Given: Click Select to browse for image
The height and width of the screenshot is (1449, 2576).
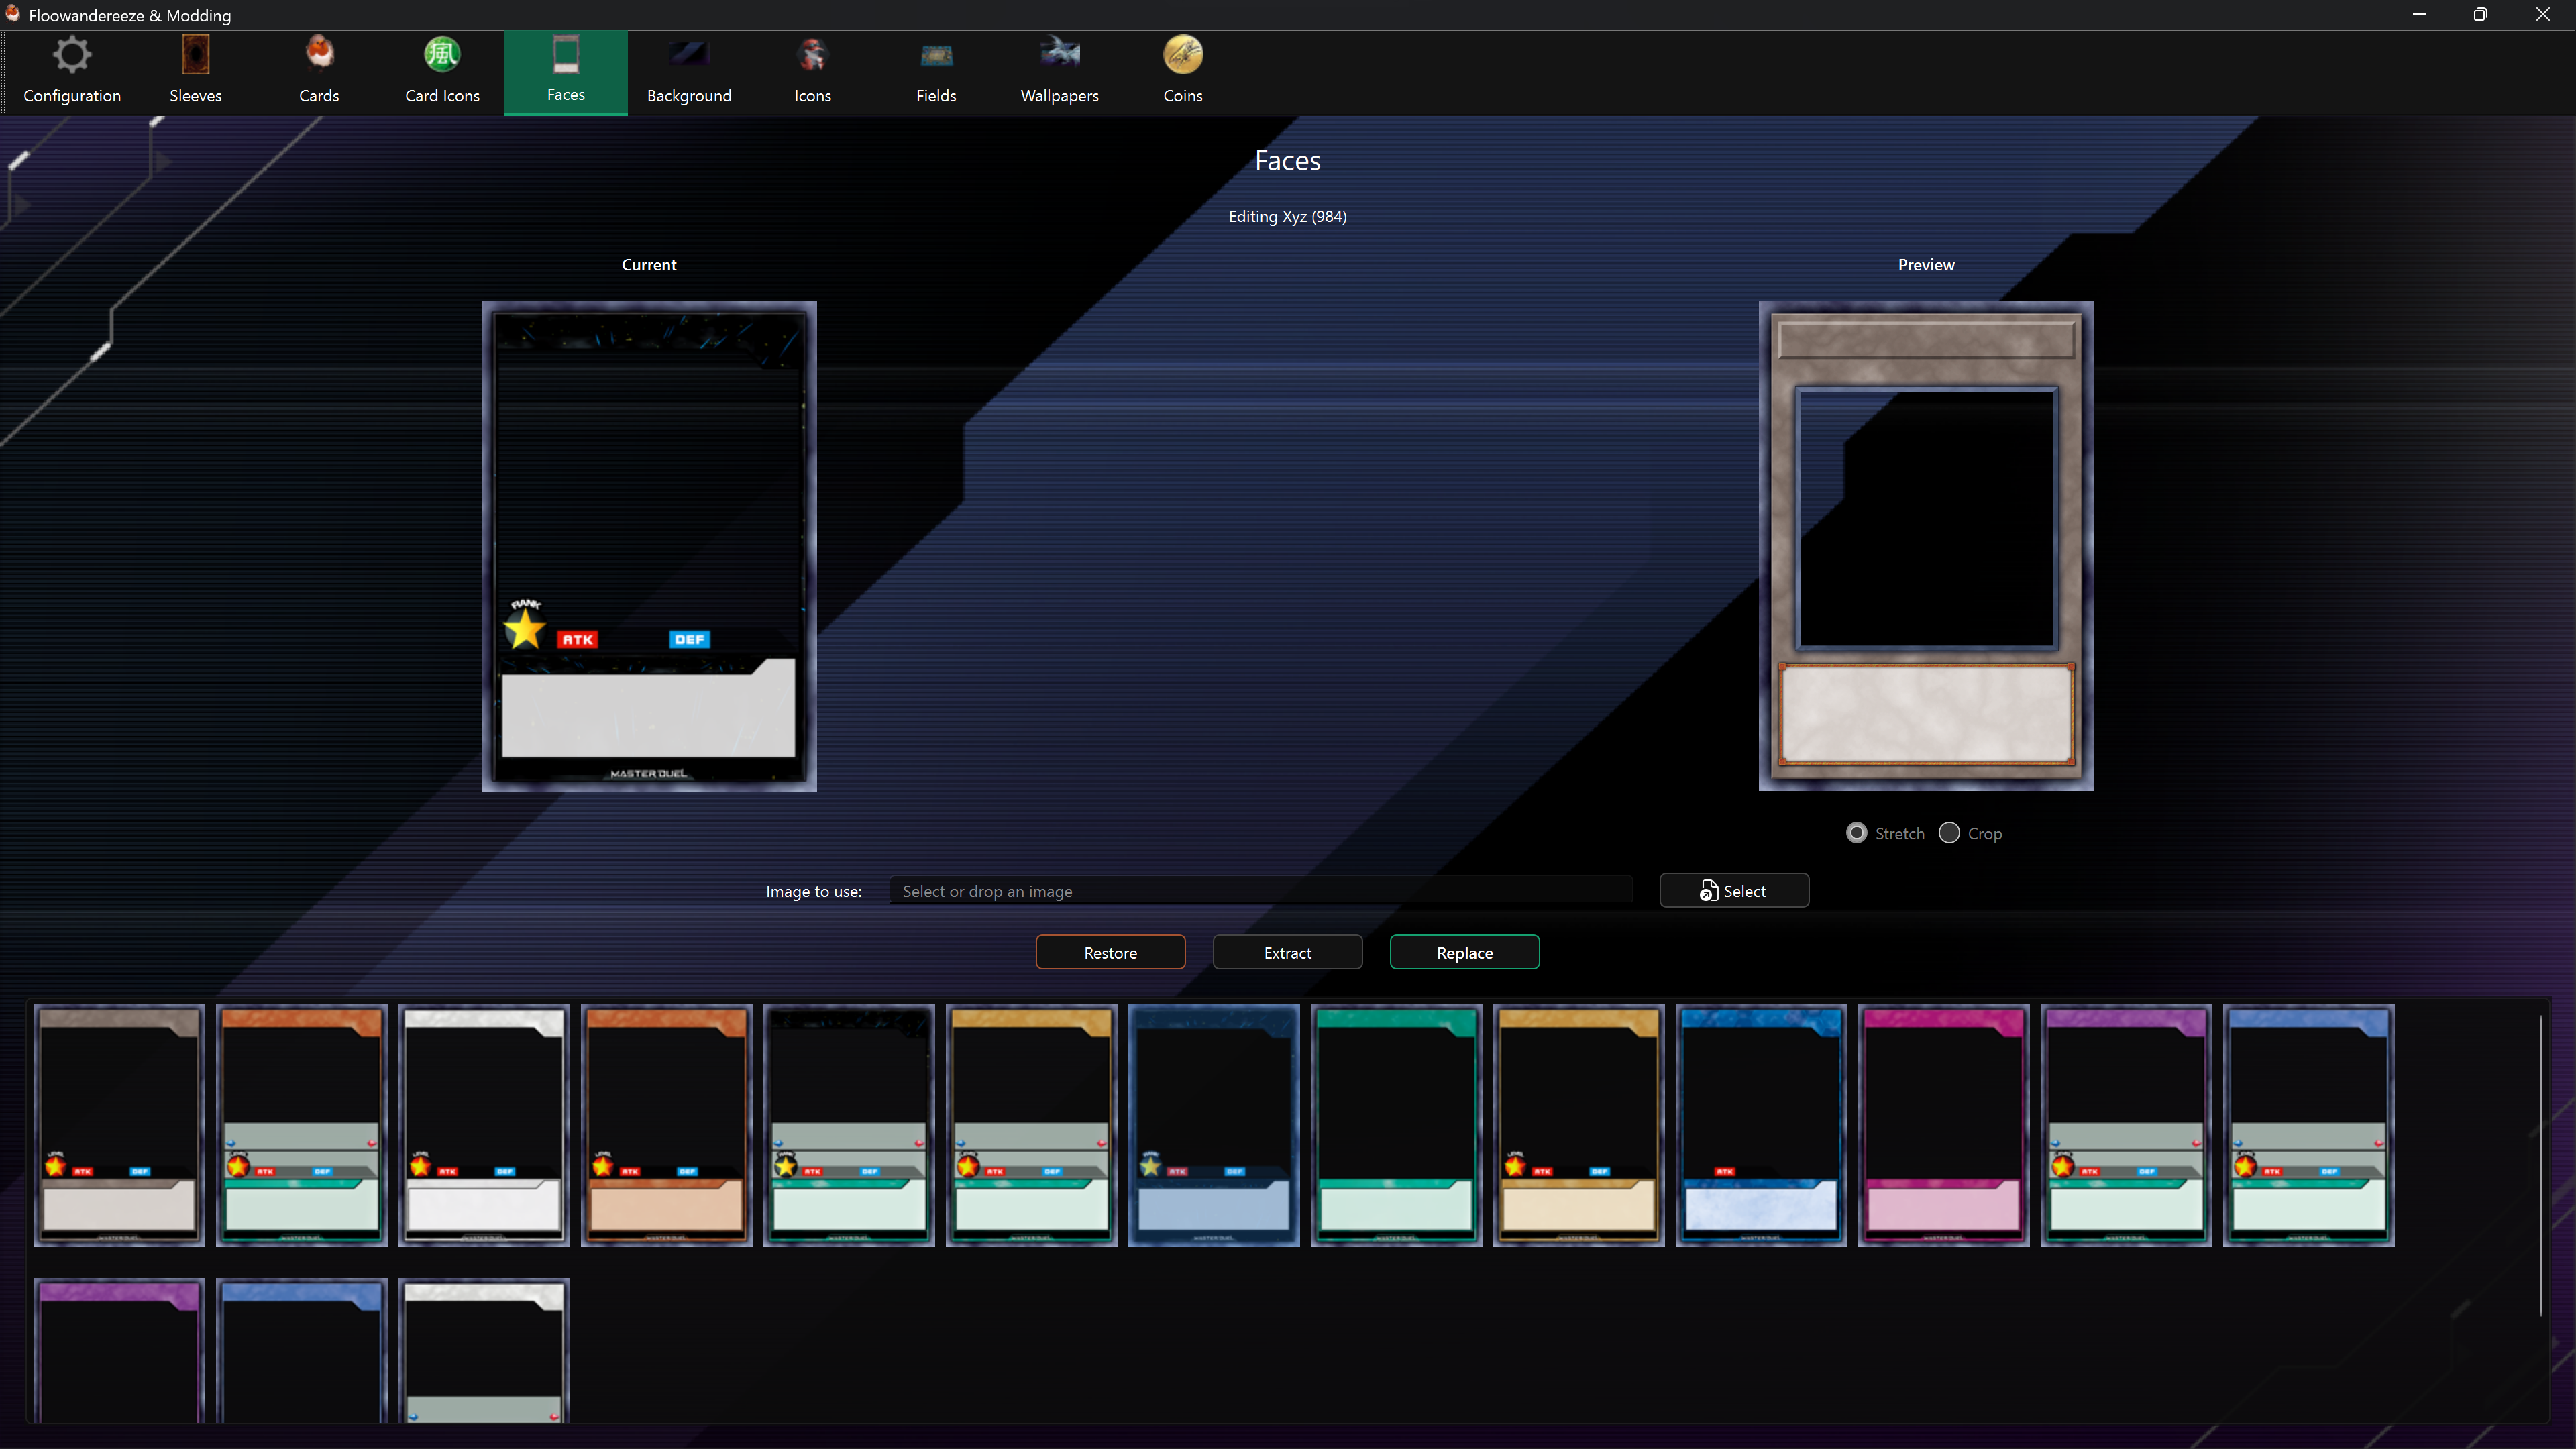Looking at the screenshot, I should 1734,891.
